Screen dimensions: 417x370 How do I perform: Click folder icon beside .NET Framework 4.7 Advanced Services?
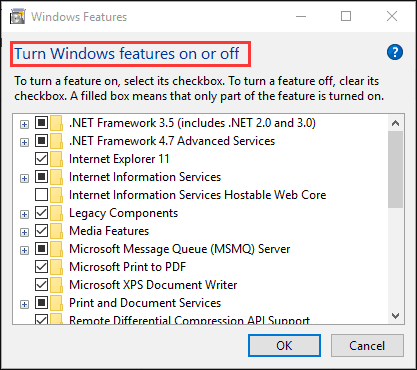pyautogui.click(x=56, y=141)
